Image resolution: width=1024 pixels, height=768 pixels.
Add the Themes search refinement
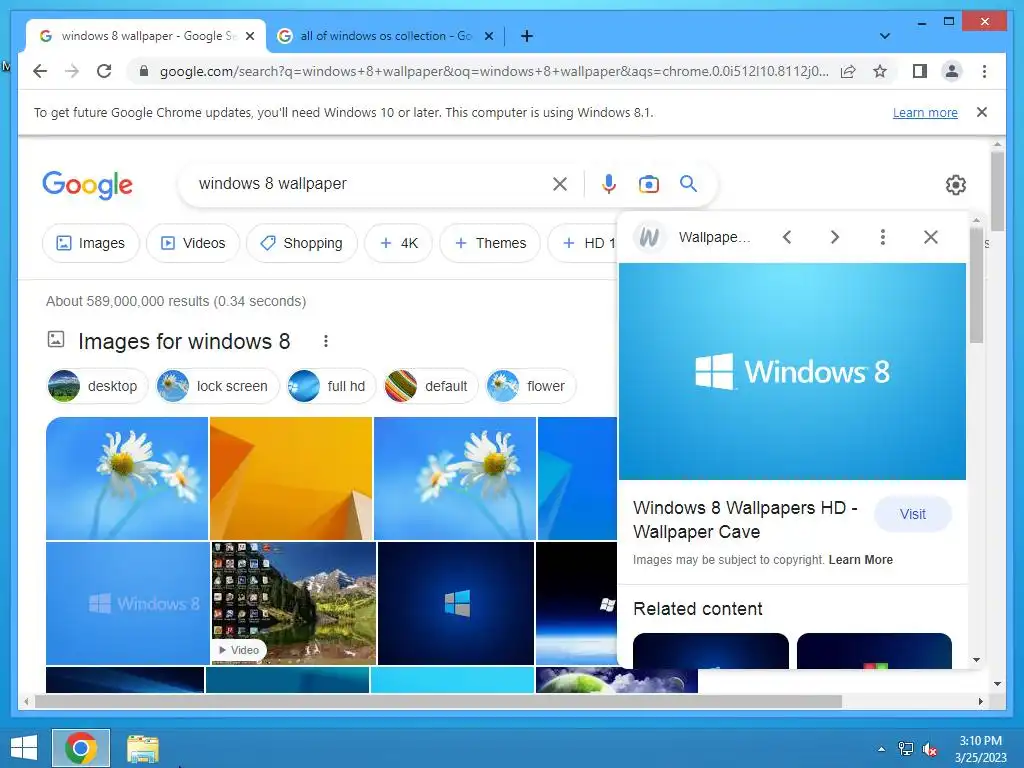pos(490,243)
